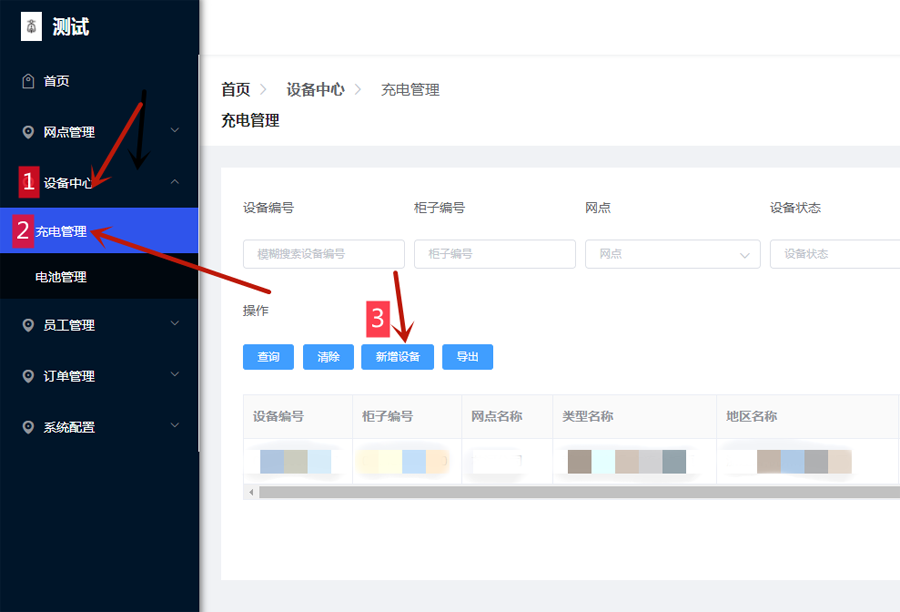The image size is (900, 612).
Task: Select the home icon next to 首页
Action: [x=27, y=80]
